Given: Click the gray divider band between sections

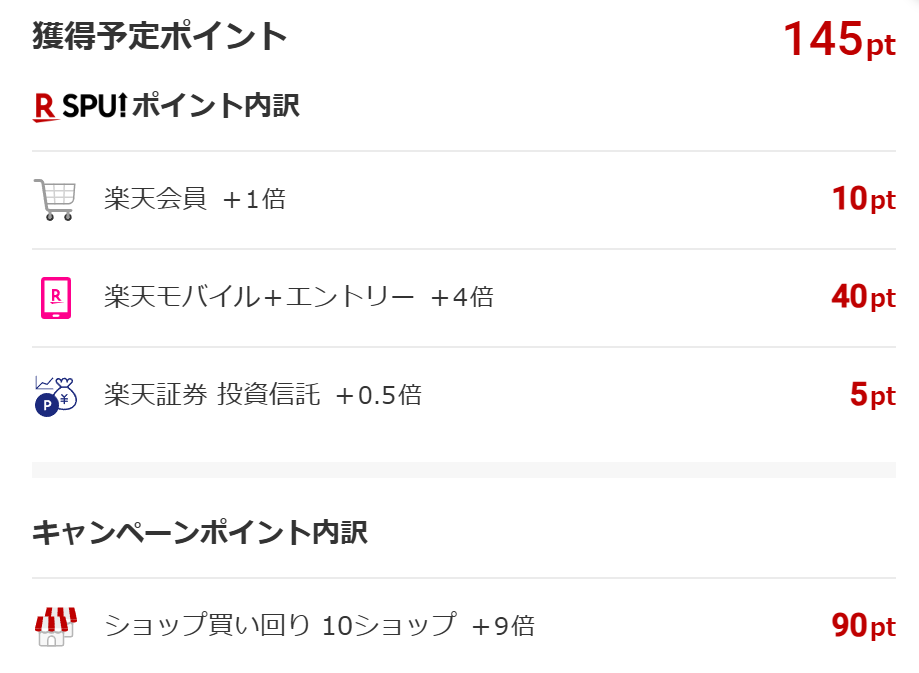Looking at the screenshot, I should [x=463, y=469].
